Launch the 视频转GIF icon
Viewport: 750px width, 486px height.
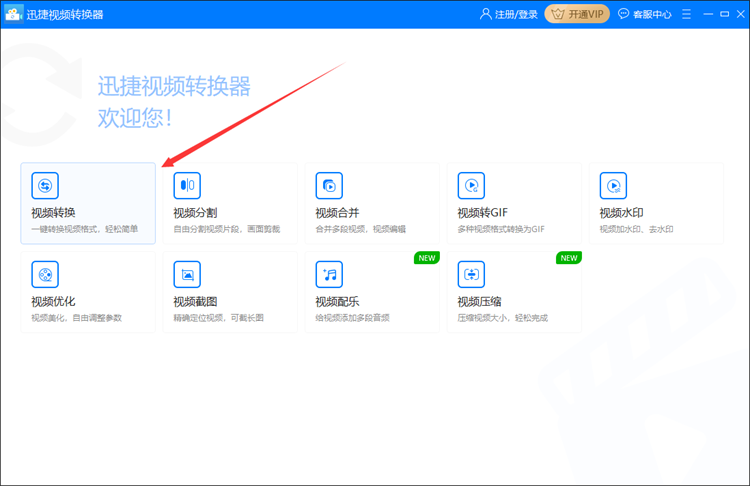(x=471, y=185)
